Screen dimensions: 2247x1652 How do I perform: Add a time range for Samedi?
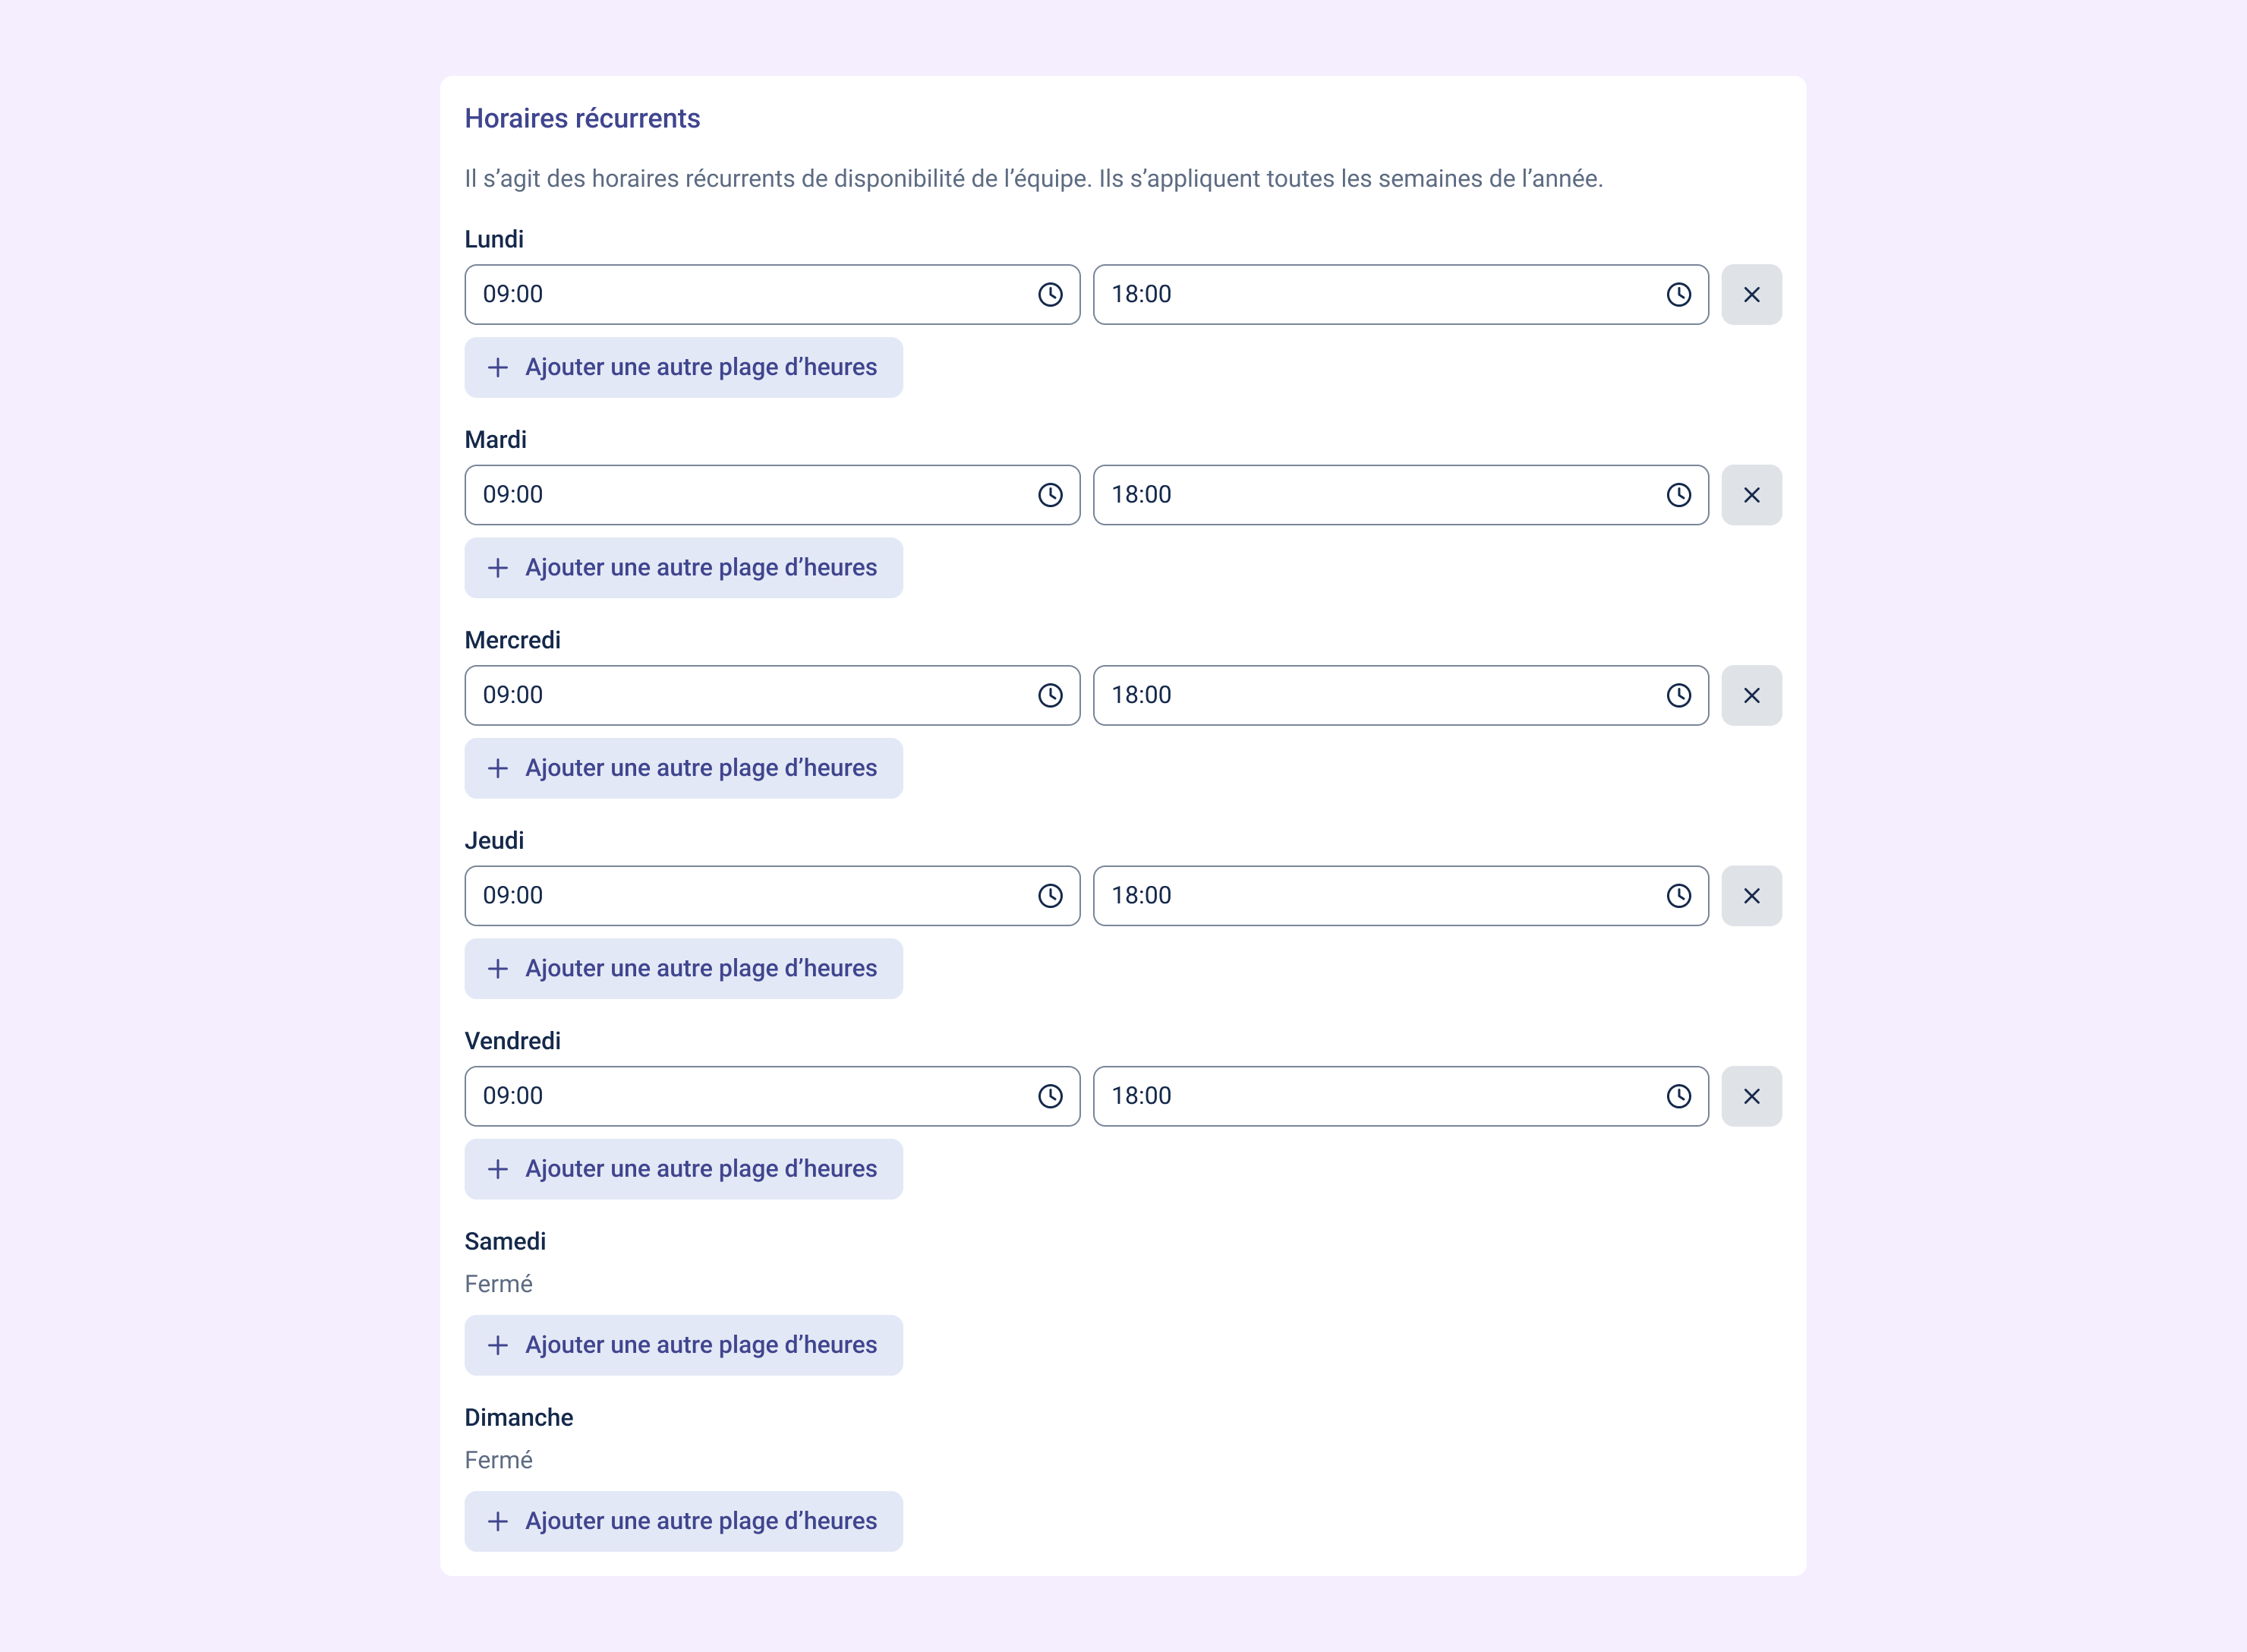[683, 1345]
